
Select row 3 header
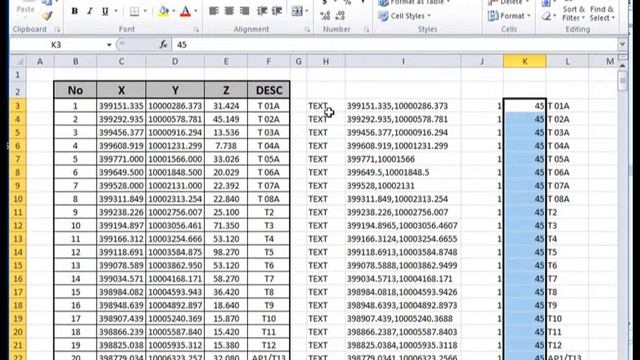point(18,106)
